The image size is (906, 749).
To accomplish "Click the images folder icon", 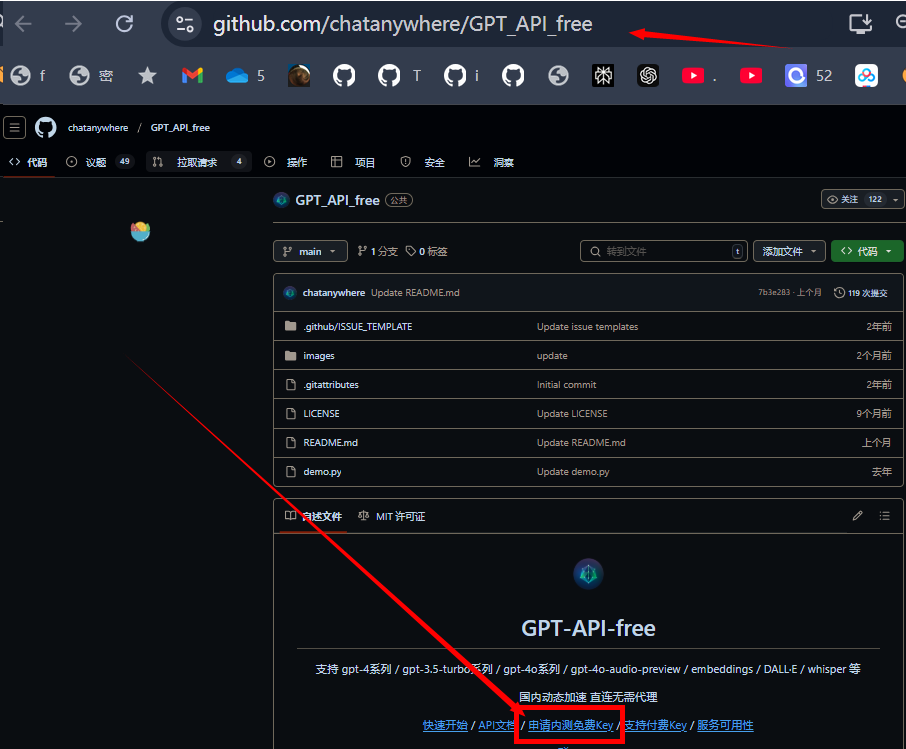I will [x=291, y=355].
